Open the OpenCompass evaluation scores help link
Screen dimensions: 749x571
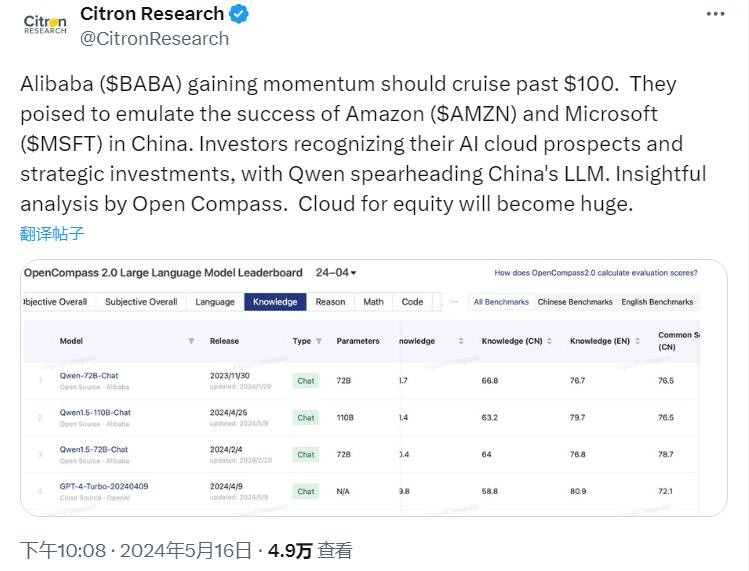click(594, 273)
